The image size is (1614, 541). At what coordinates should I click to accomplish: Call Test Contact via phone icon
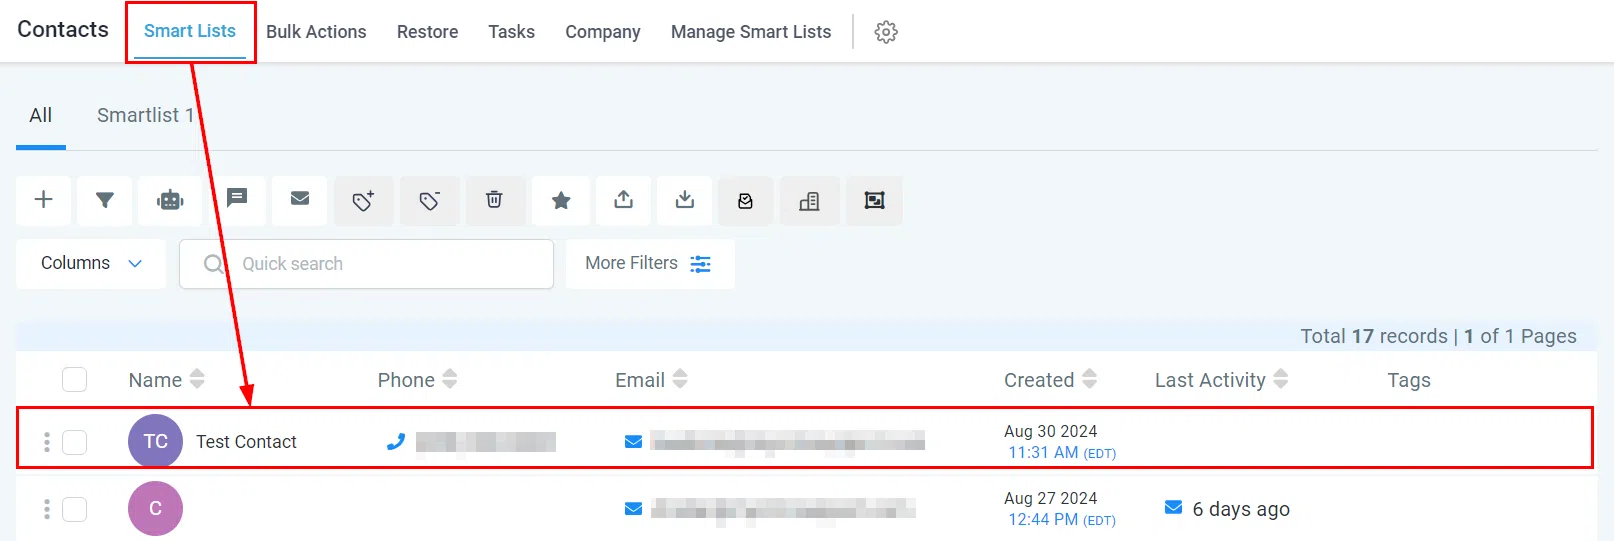point(396,441)
